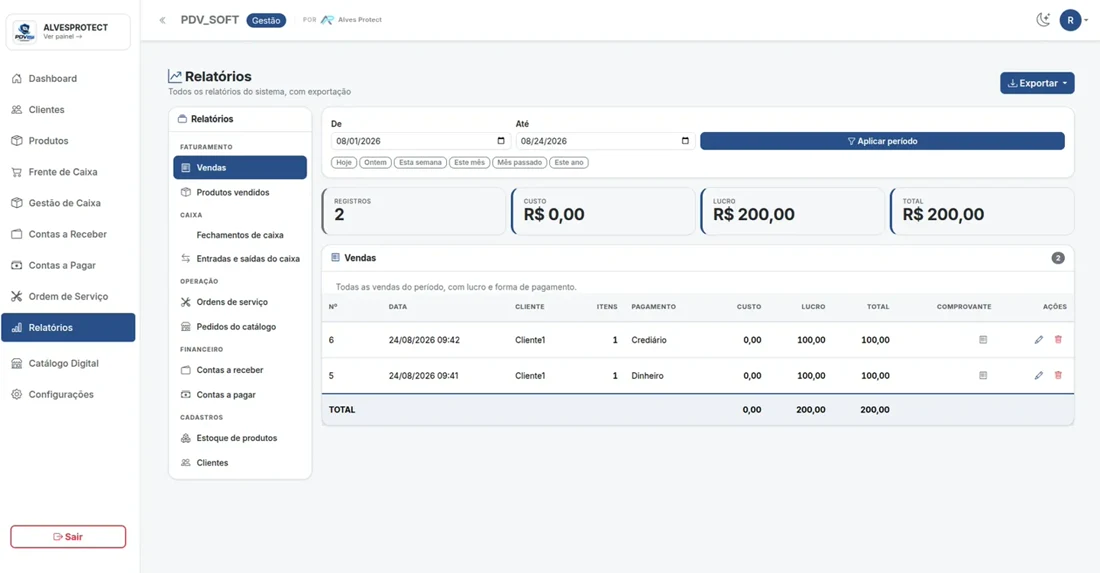Select Vendas report in Faturamento
This screenshot has width=1100, height=573.
pyautogui.click(x=240, y=168)
